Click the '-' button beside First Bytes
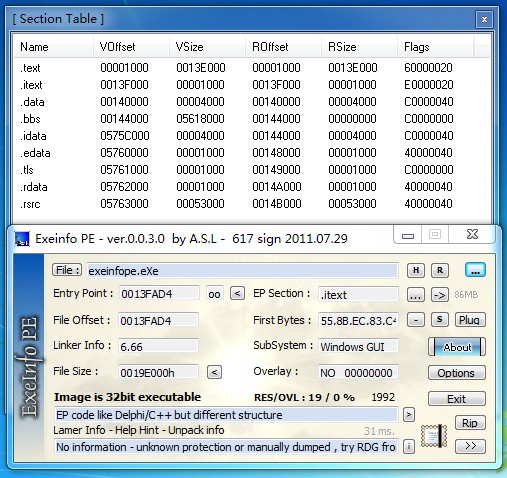Image resolution: width=507 pixels, height=478 pixels. coord(416,320)
